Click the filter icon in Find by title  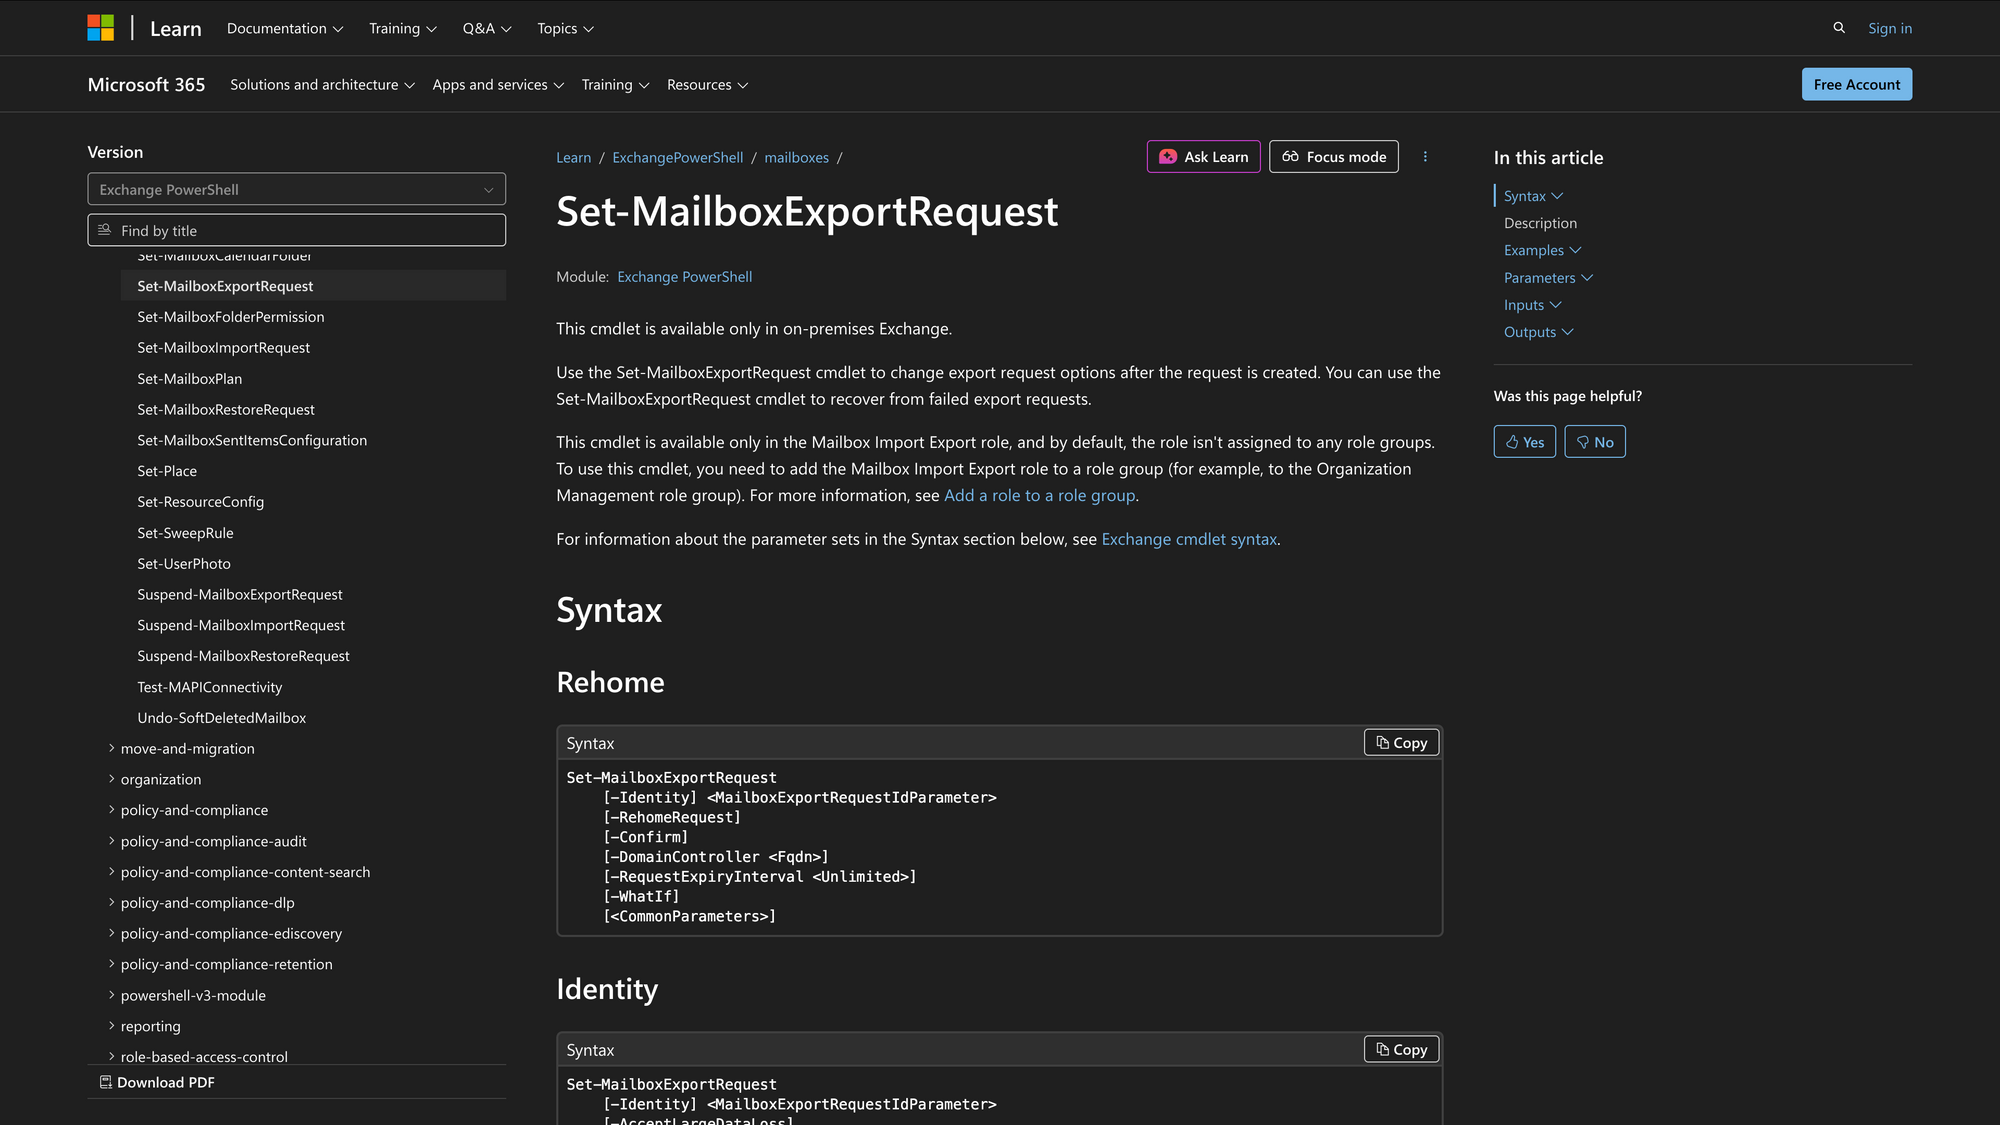[x=104, y=230]
